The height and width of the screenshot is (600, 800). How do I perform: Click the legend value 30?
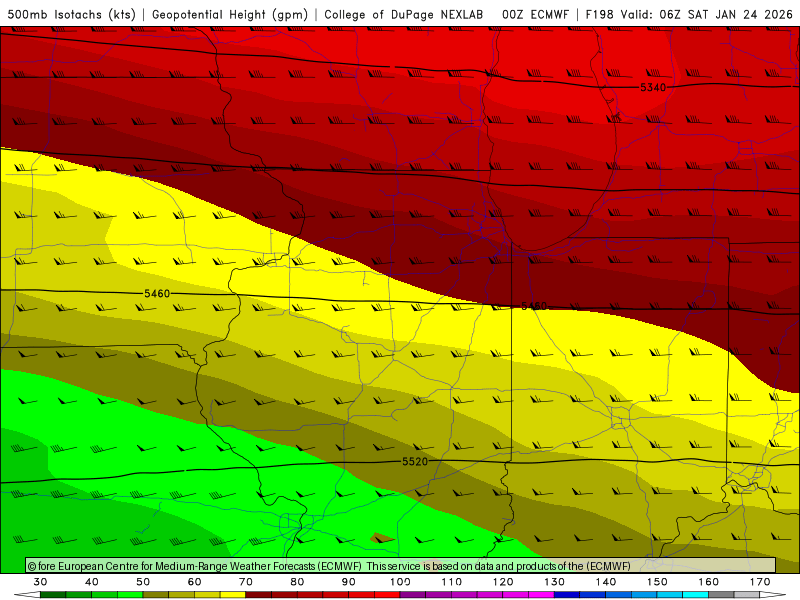coord(40,582)
